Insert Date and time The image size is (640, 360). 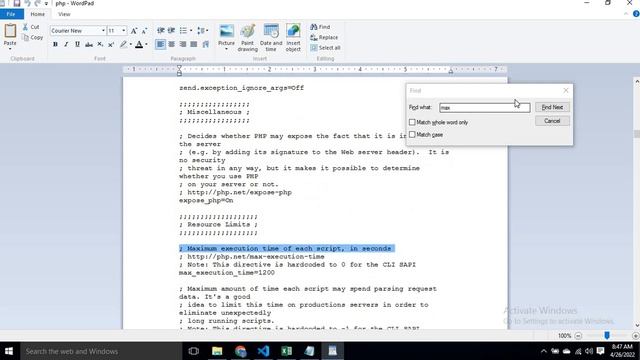point(271,38)
